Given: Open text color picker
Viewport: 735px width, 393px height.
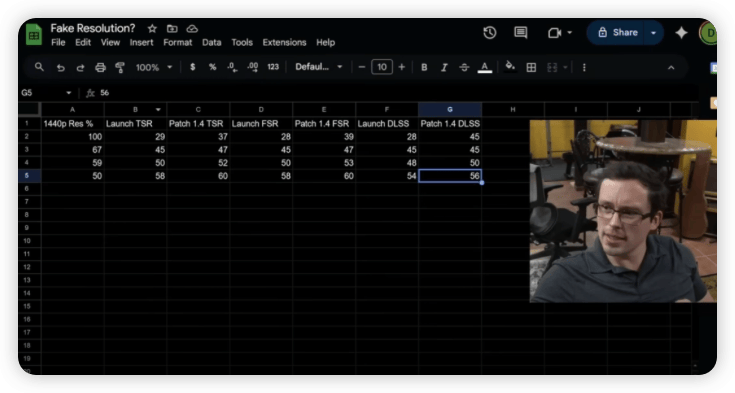Looking at the screenshot, I should tap(485, 68).
